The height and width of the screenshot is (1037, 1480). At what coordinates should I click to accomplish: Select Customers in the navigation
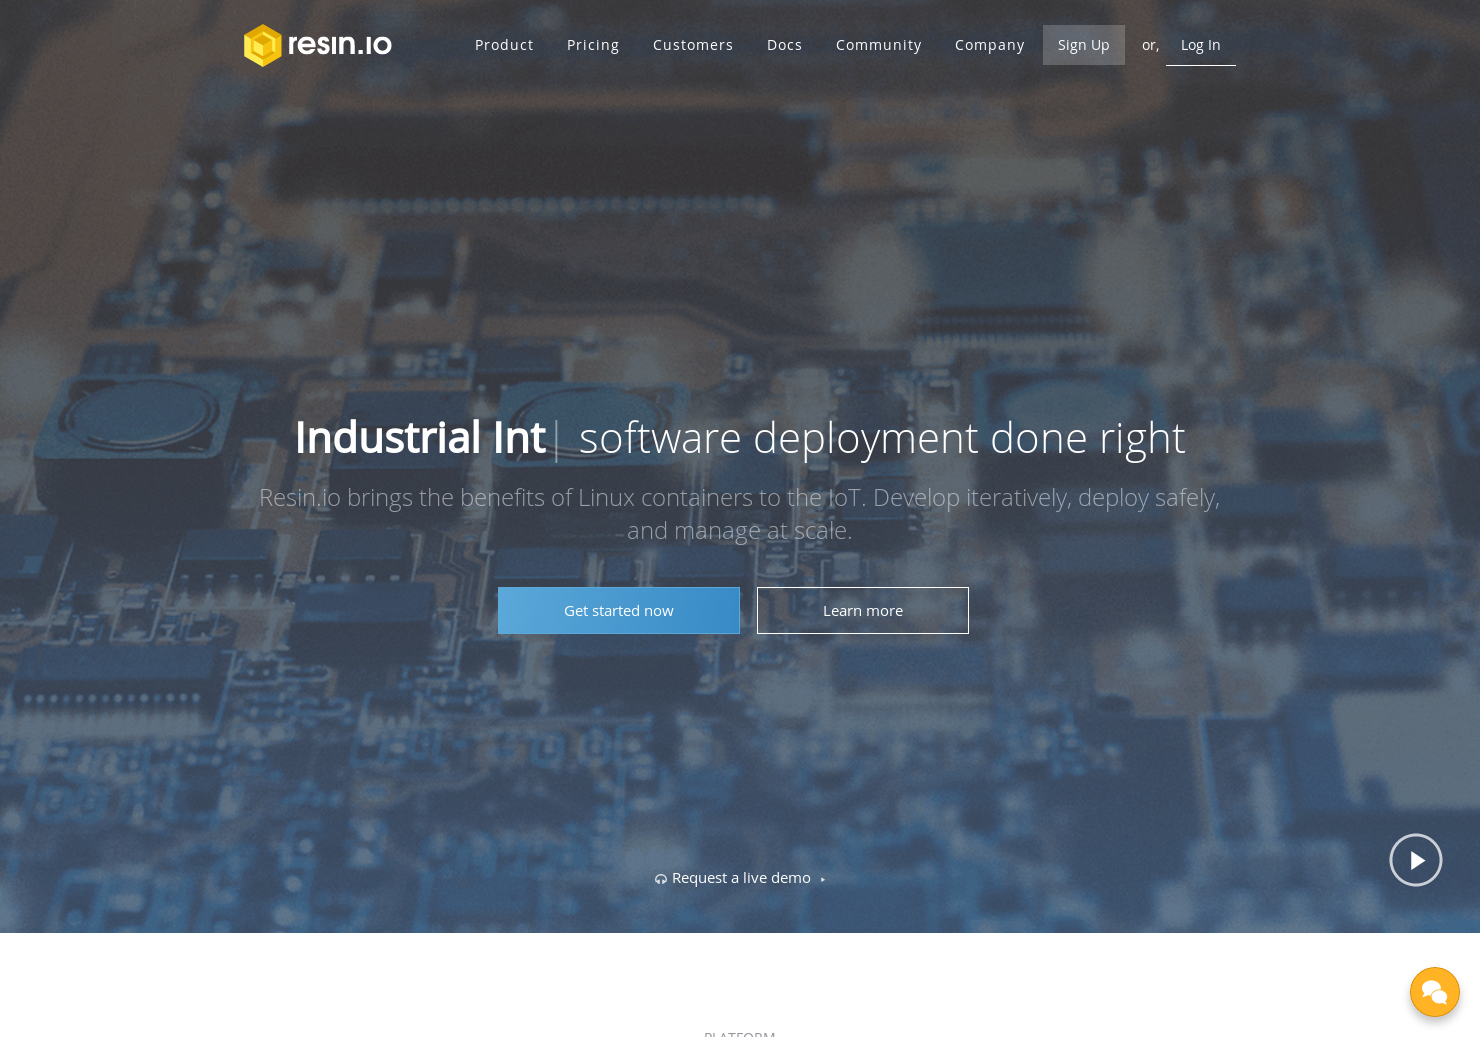click(693, 45)
